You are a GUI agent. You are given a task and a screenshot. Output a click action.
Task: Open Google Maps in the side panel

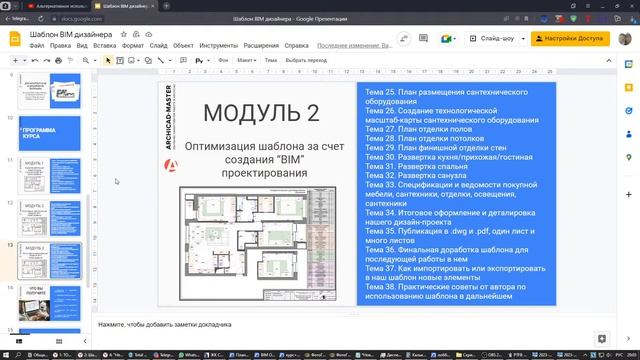(629, 157)
